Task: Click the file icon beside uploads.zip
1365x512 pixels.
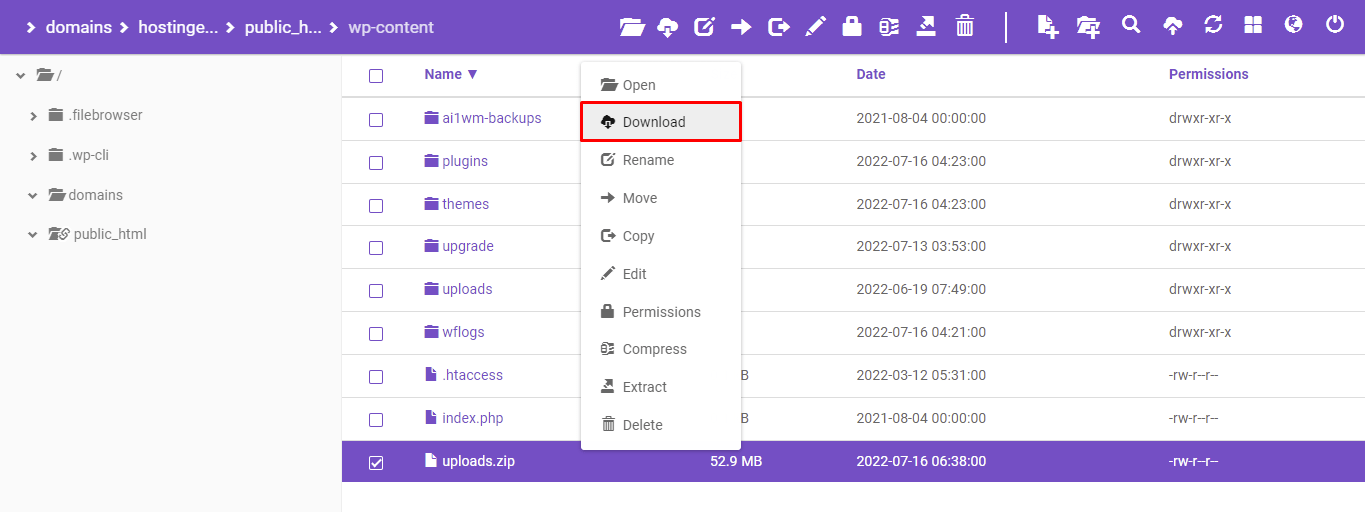Action: point(431,461)
